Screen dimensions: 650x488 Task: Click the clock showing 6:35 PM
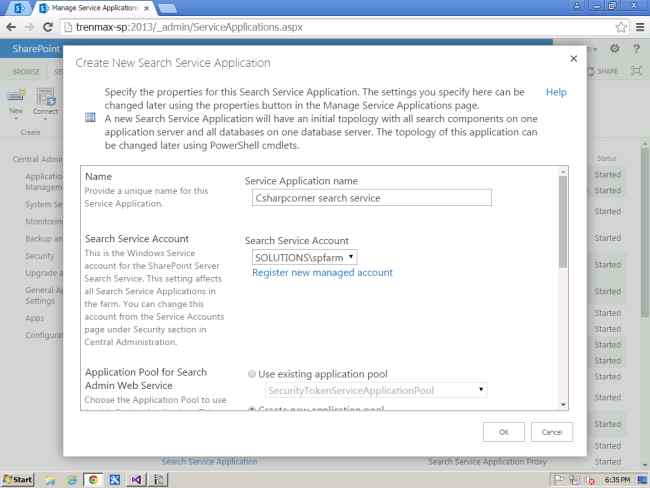[x=617, y=480]
